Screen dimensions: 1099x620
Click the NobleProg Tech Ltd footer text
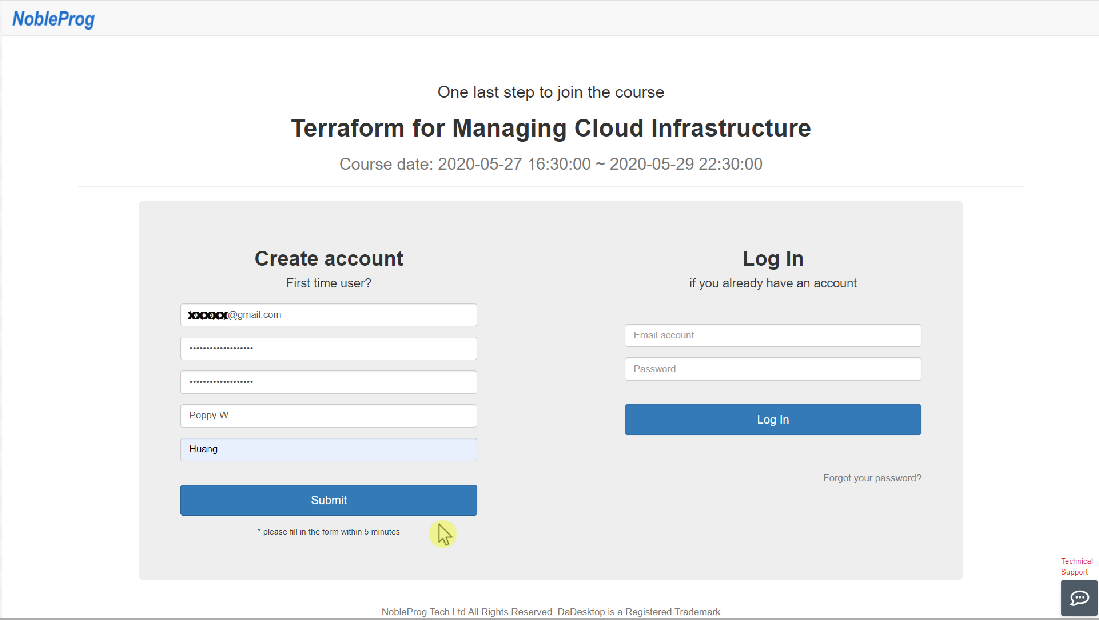pyautogui.click(x=551, y=612)
